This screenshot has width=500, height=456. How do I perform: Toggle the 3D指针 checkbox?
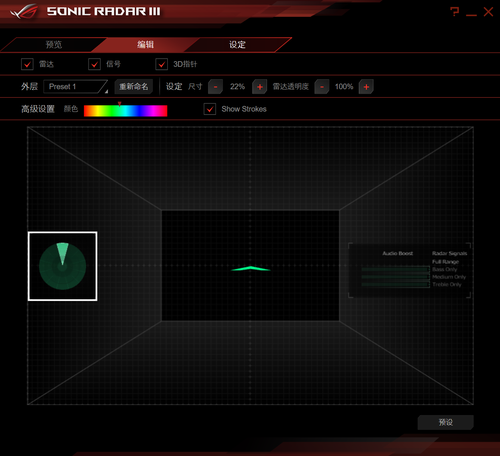pyautogui.click(x=162, y=64)
